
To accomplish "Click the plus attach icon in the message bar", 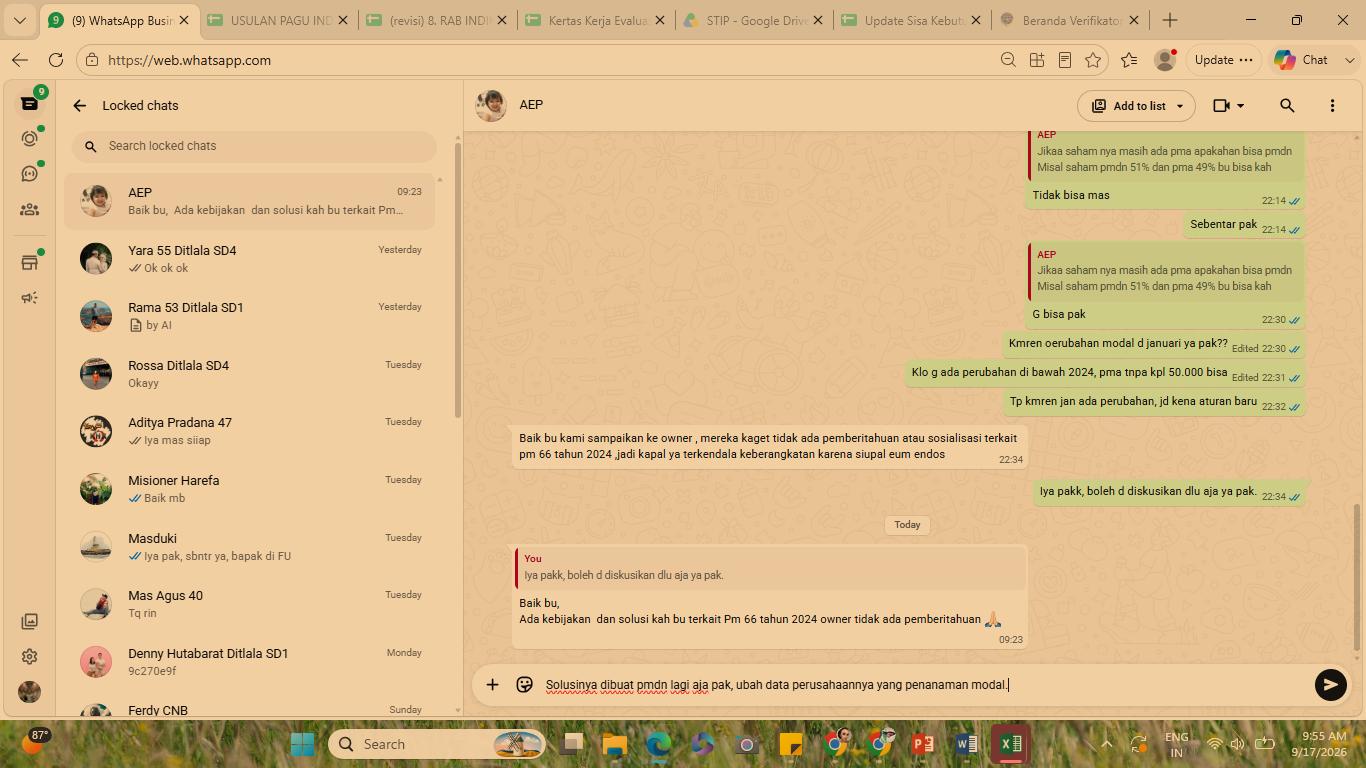I will click(x=492, y=685).
